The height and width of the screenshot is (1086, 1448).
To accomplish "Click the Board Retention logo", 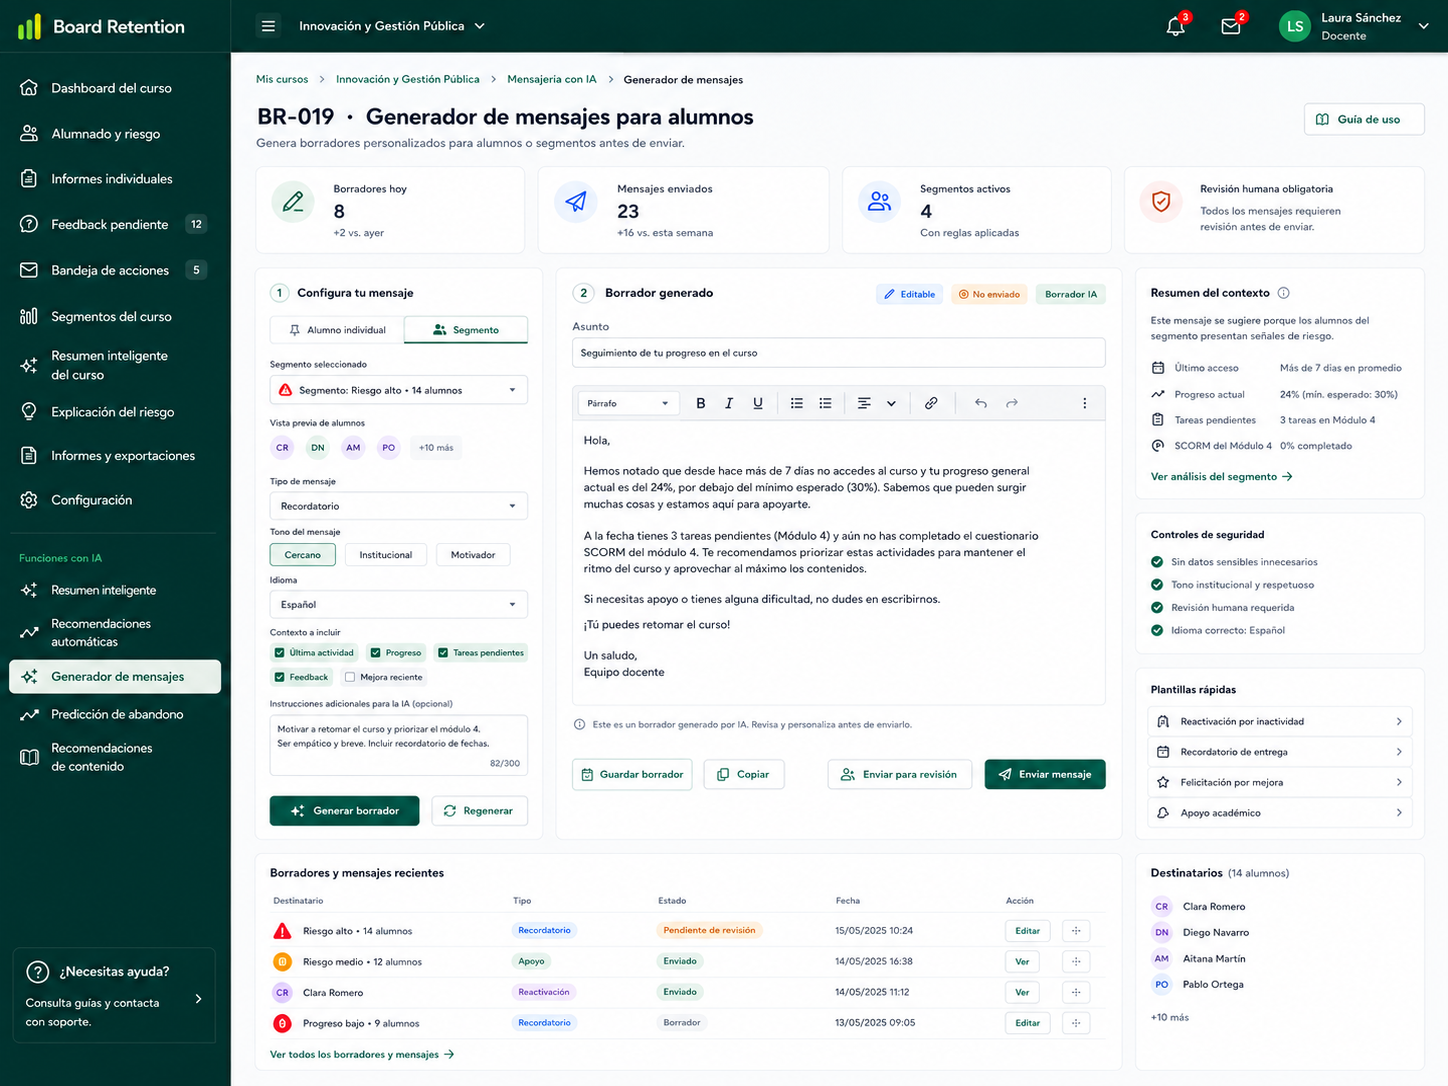I will click(x=101, y=27).
